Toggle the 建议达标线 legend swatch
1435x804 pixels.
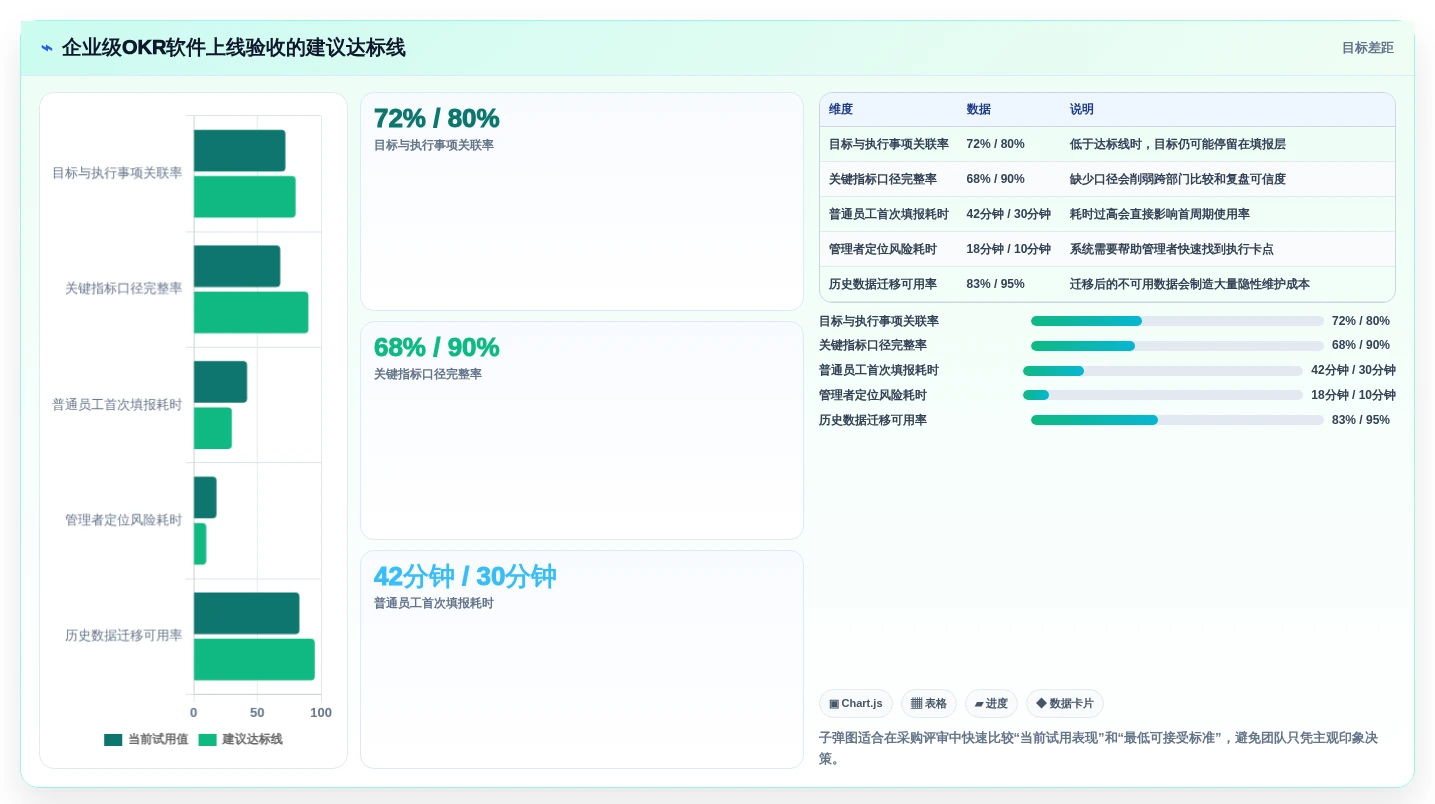click(207, 740)
